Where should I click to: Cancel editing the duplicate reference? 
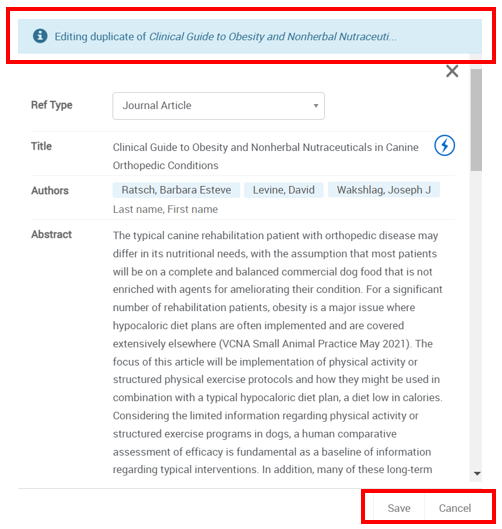(455, 508)
